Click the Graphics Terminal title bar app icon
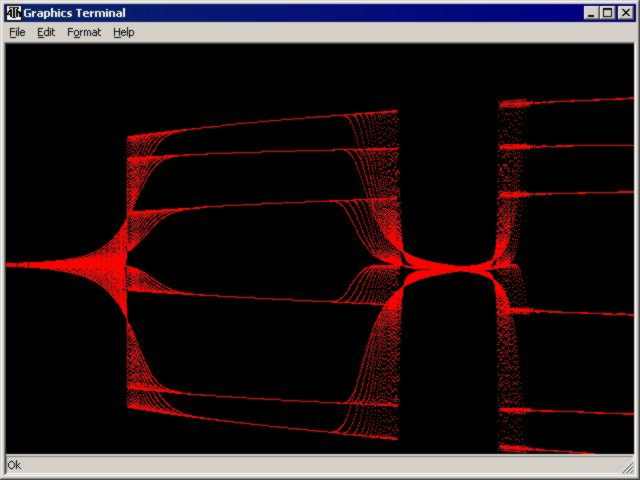This screenshot has width=640, height=480. coord(13,13)
